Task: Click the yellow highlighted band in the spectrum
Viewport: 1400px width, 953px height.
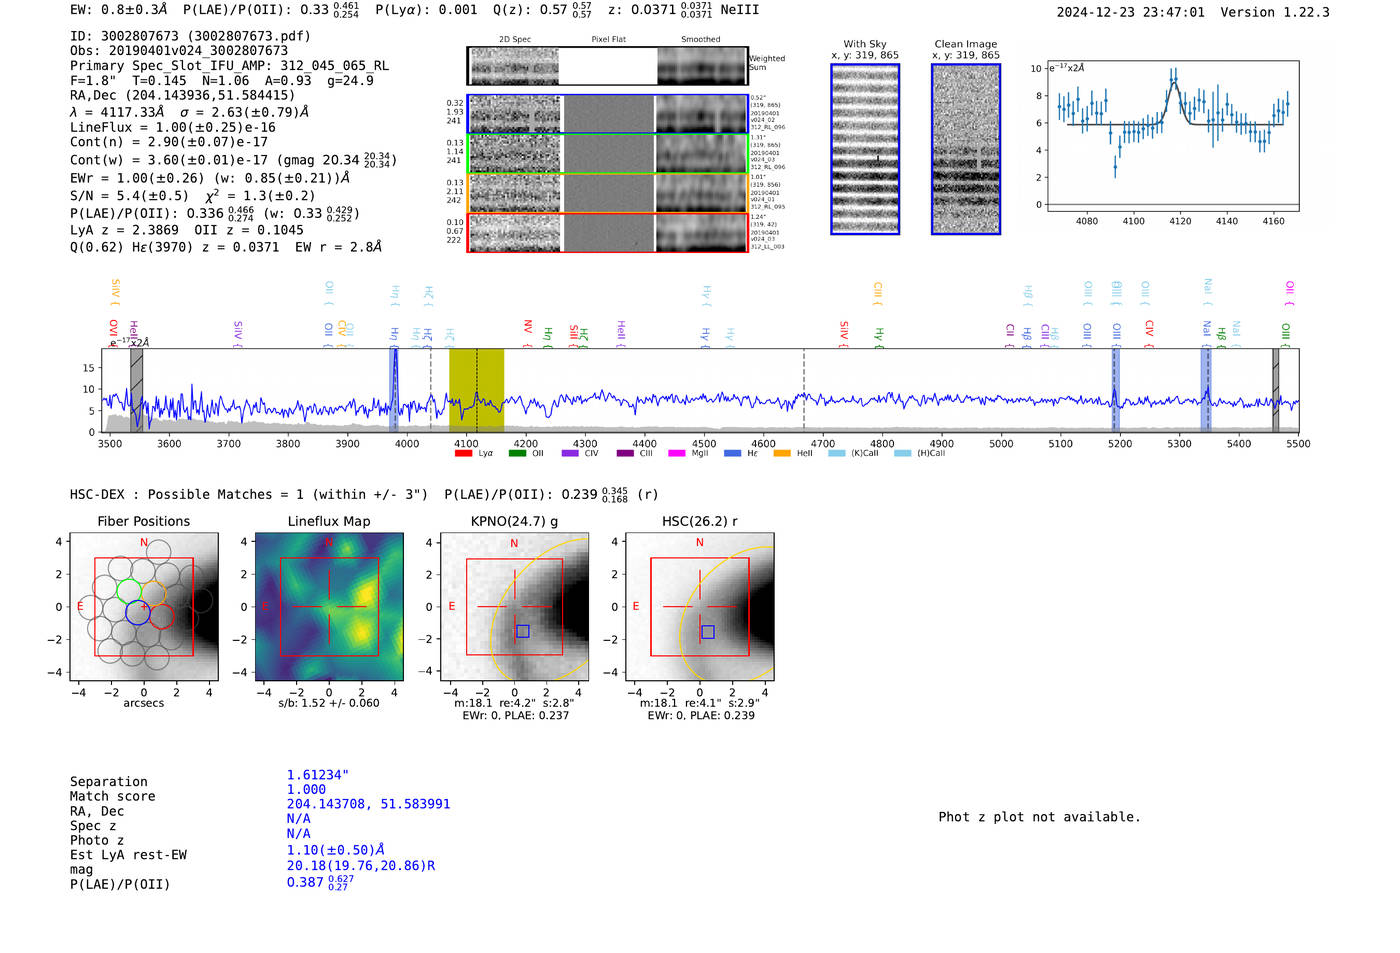Action: coord(476,390)
